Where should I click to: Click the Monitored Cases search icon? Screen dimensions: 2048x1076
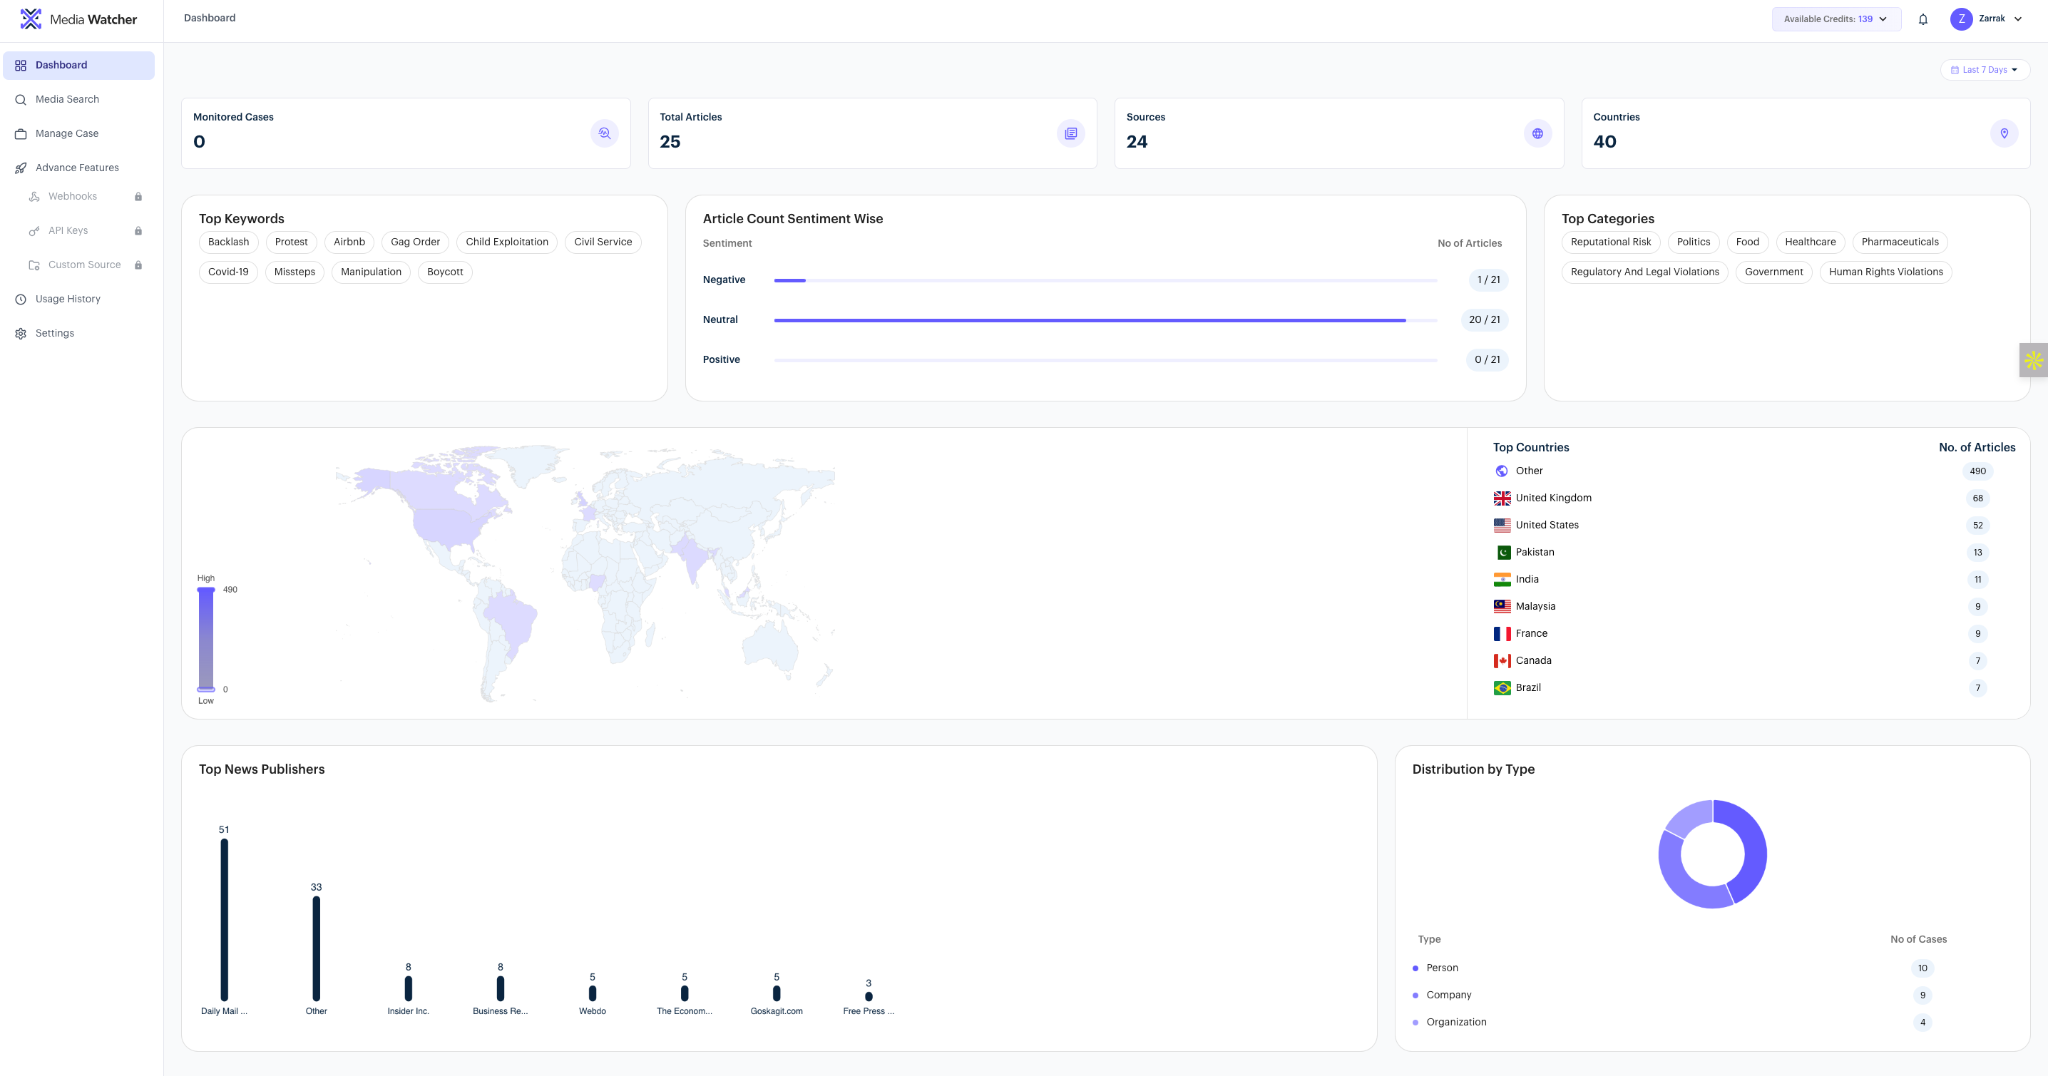click(x=604, y=133)
